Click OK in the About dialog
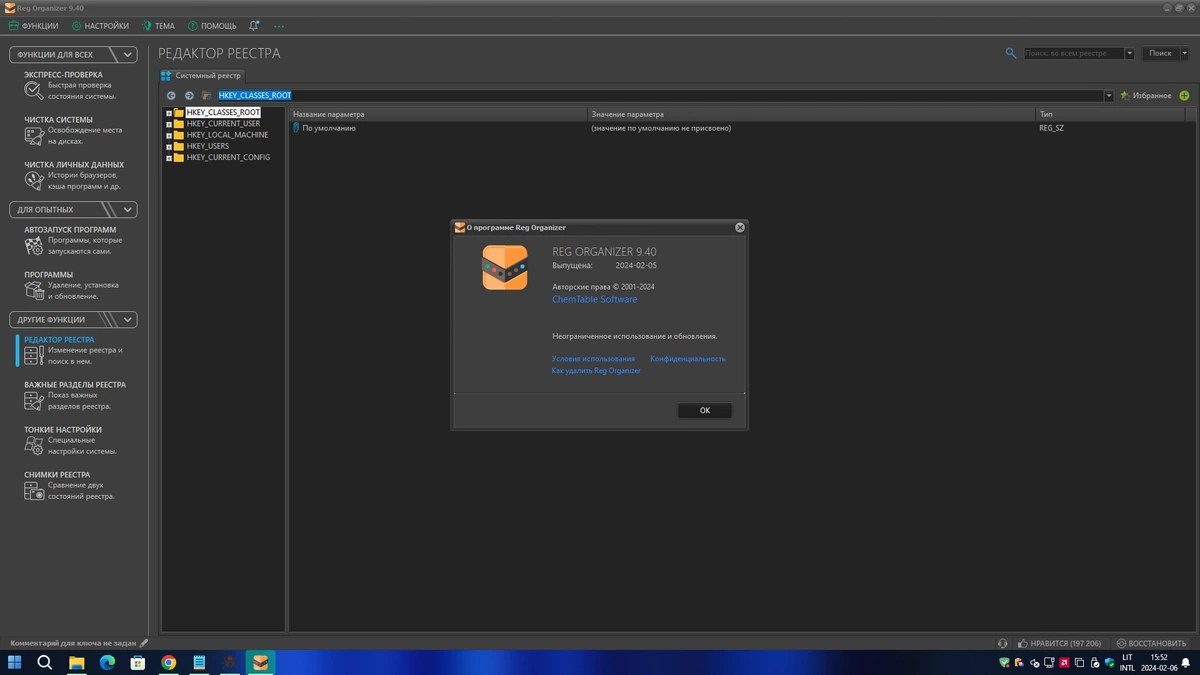 coord(705,410)
